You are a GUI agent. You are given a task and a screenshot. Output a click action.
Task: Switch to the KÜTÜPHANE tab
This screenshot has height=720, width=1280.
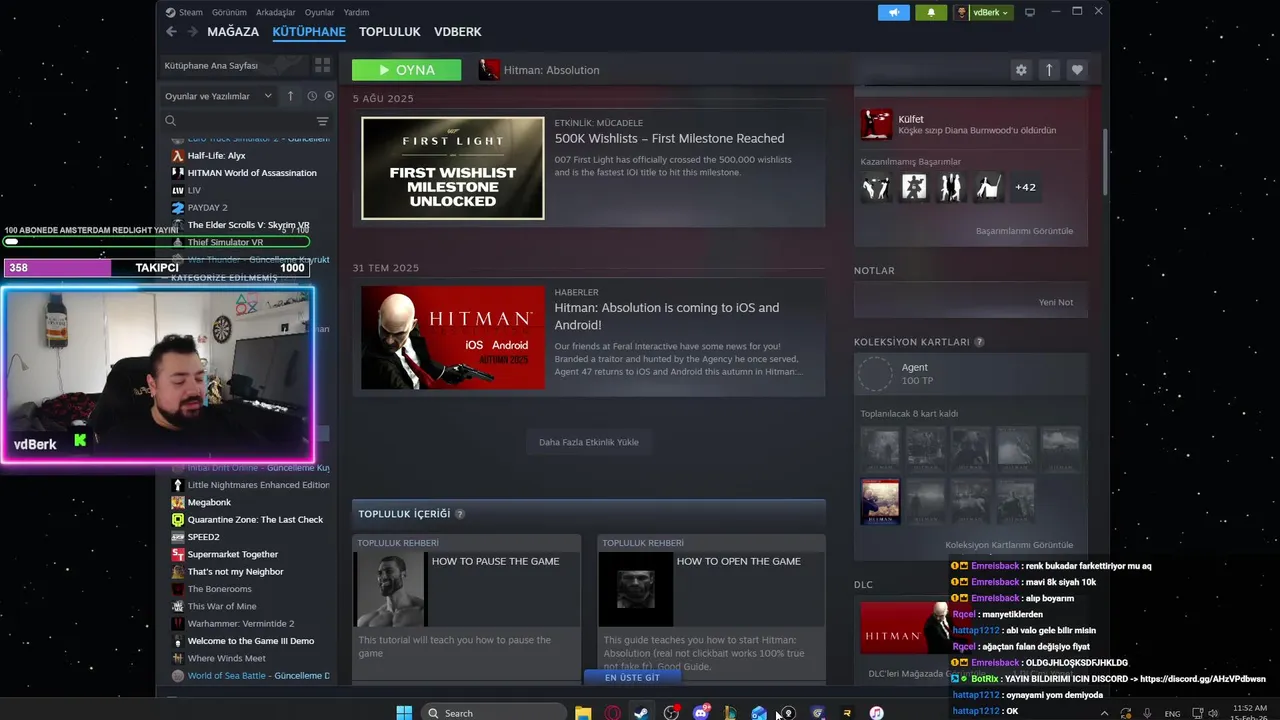tap(309, 32)
